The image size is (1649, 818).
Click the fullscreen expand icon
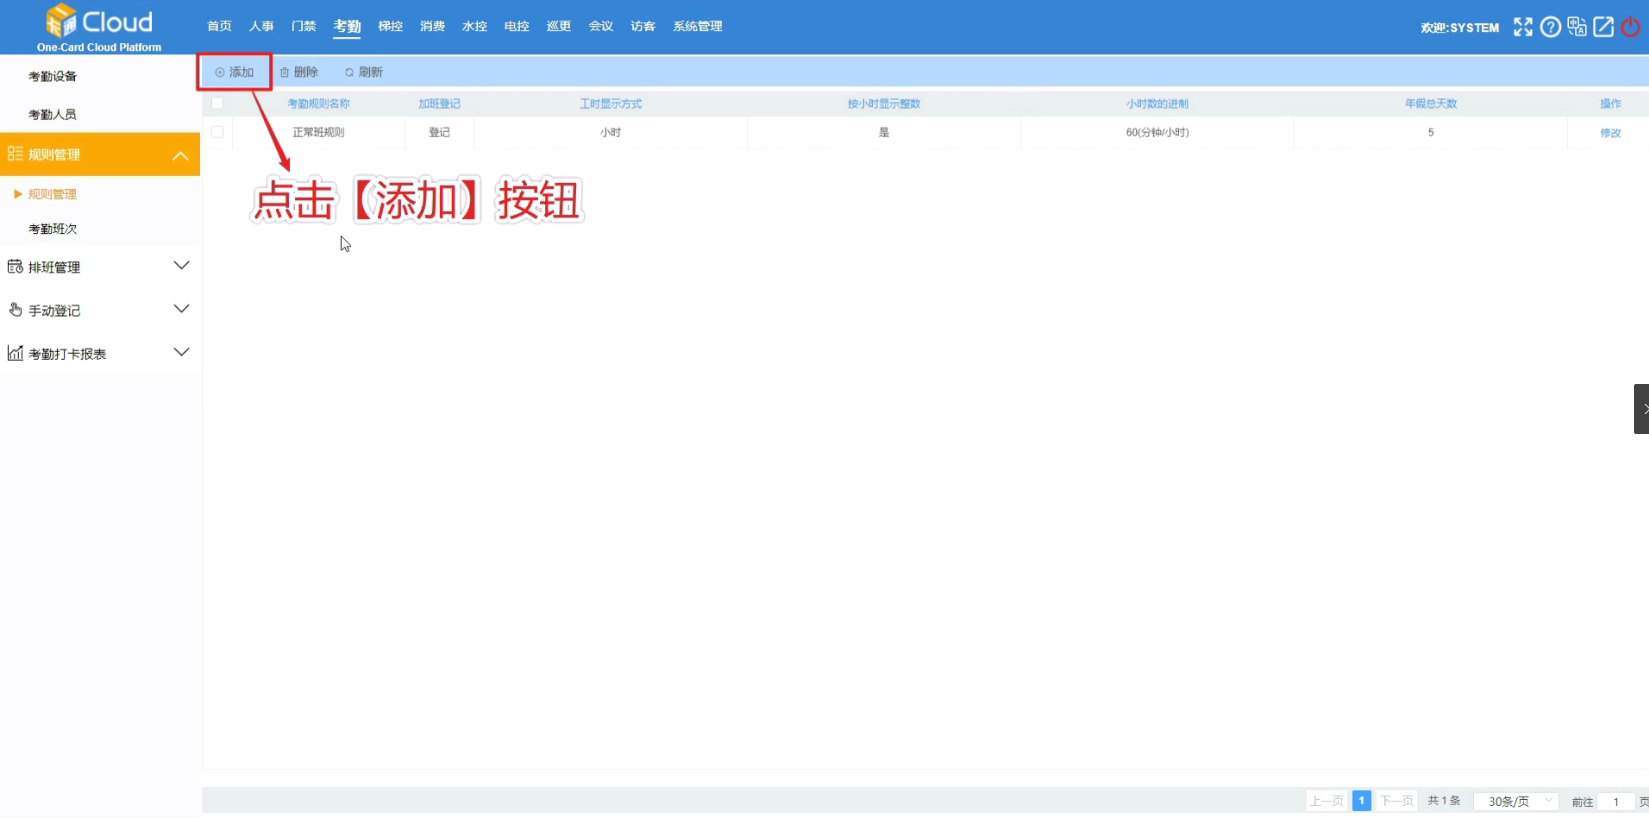(1522, 27)
